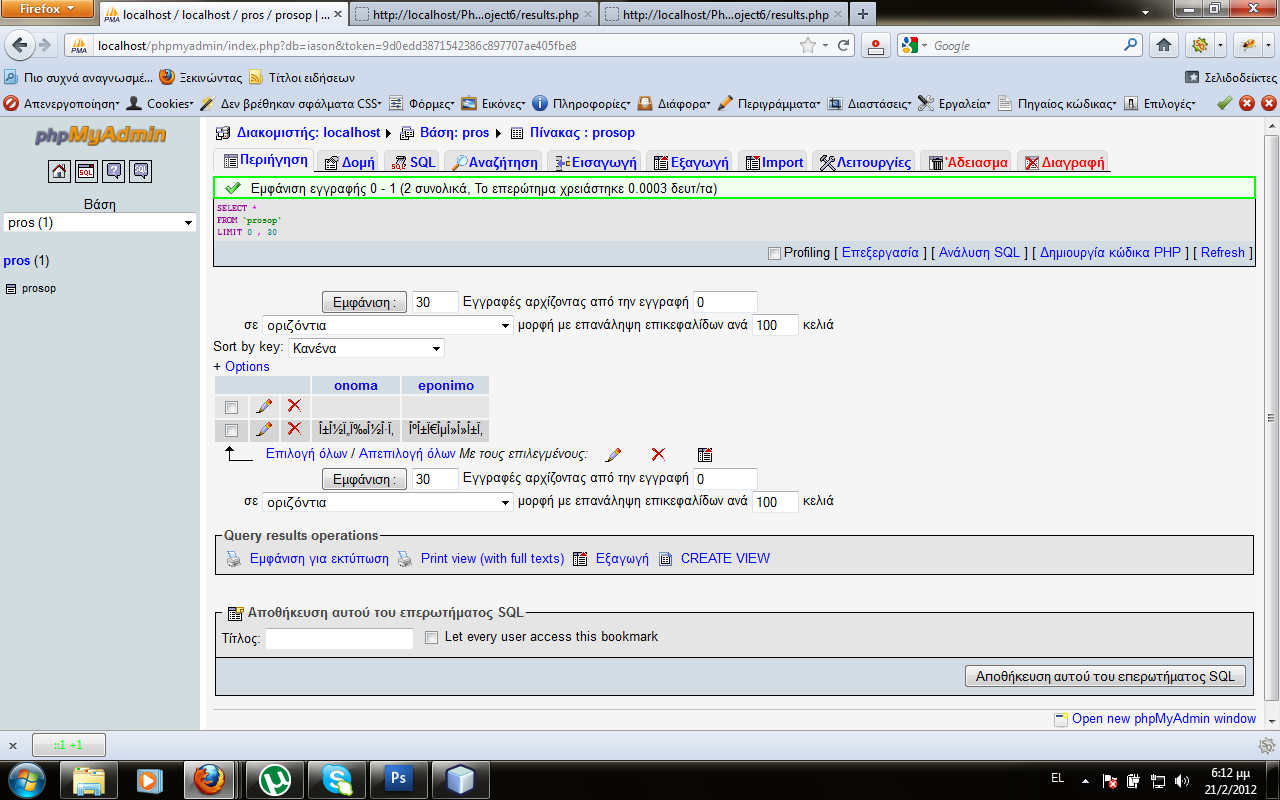The image size is (1280, 800).
Task: Switch to the Αναζήτηση tab
Action: click(495, 162)
